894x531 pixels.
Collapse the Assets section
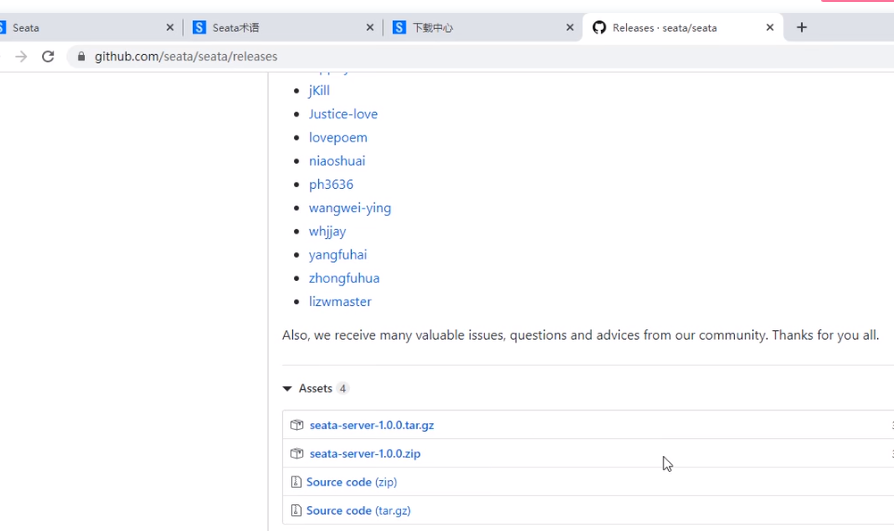pyautogui.click(x=288, y=388)
